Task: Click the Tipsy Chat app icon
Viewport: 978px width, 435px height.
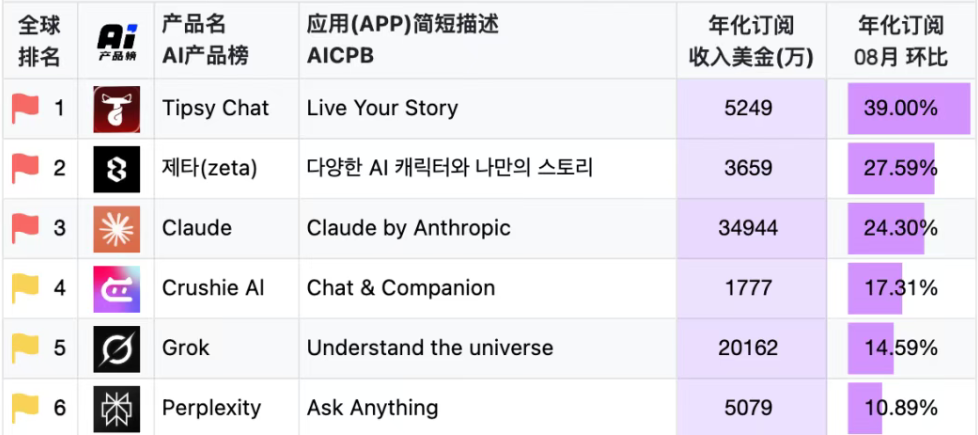Action: [x=117, y=109]
